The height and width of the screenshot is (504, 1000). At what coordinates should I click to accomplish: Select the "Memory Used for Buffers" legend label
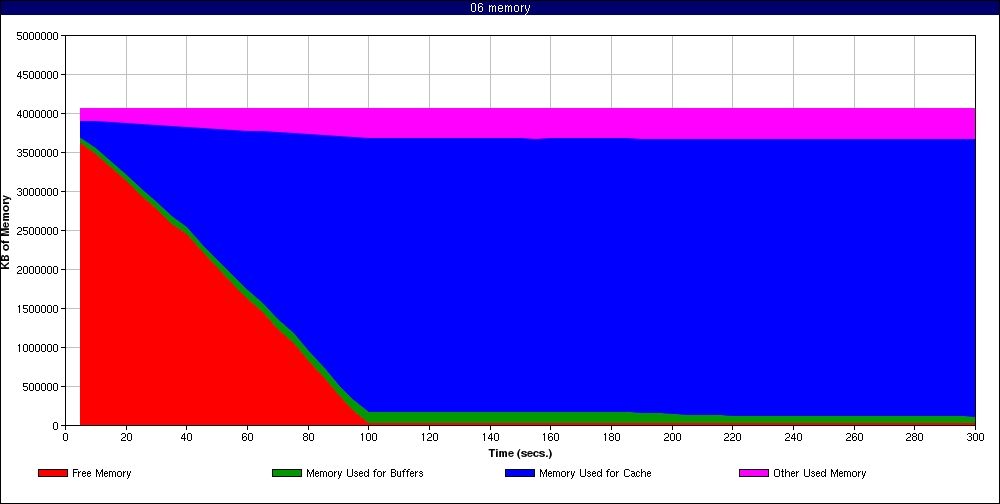pyautogui.click(x=365, y=473)
